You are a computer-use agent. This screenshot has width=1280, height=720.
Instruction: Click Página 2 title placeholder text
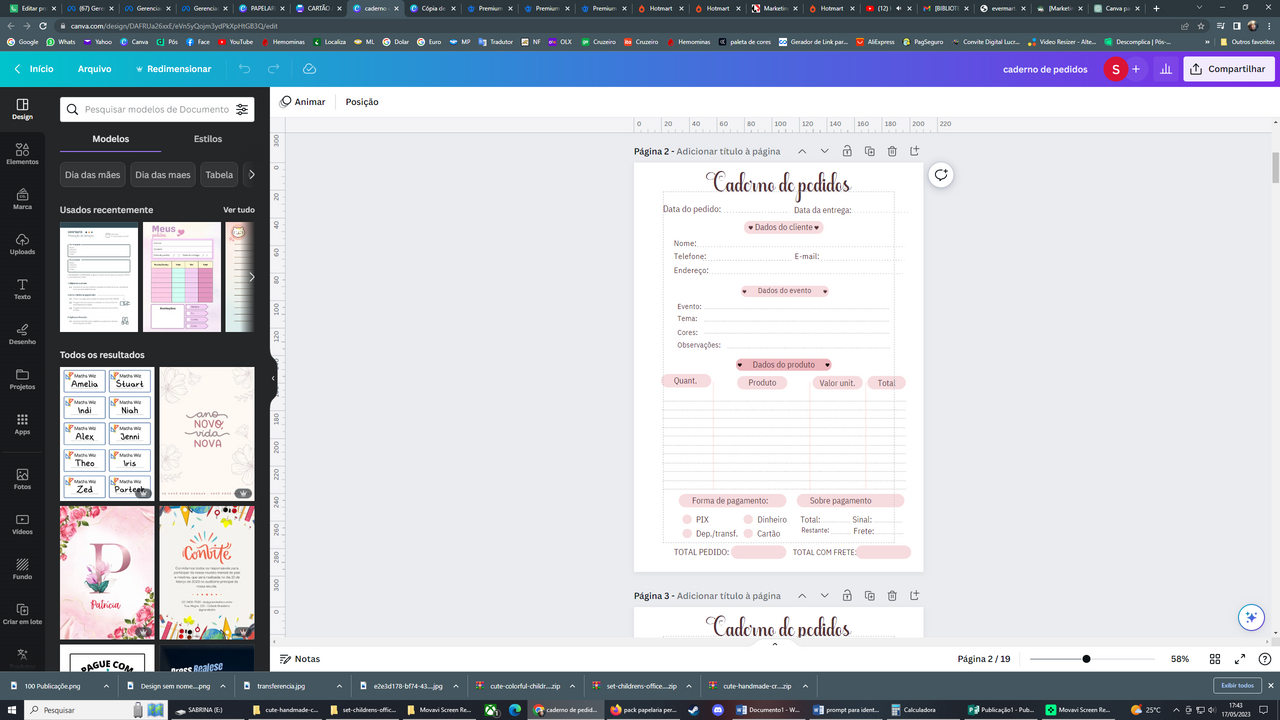(728, 151)
